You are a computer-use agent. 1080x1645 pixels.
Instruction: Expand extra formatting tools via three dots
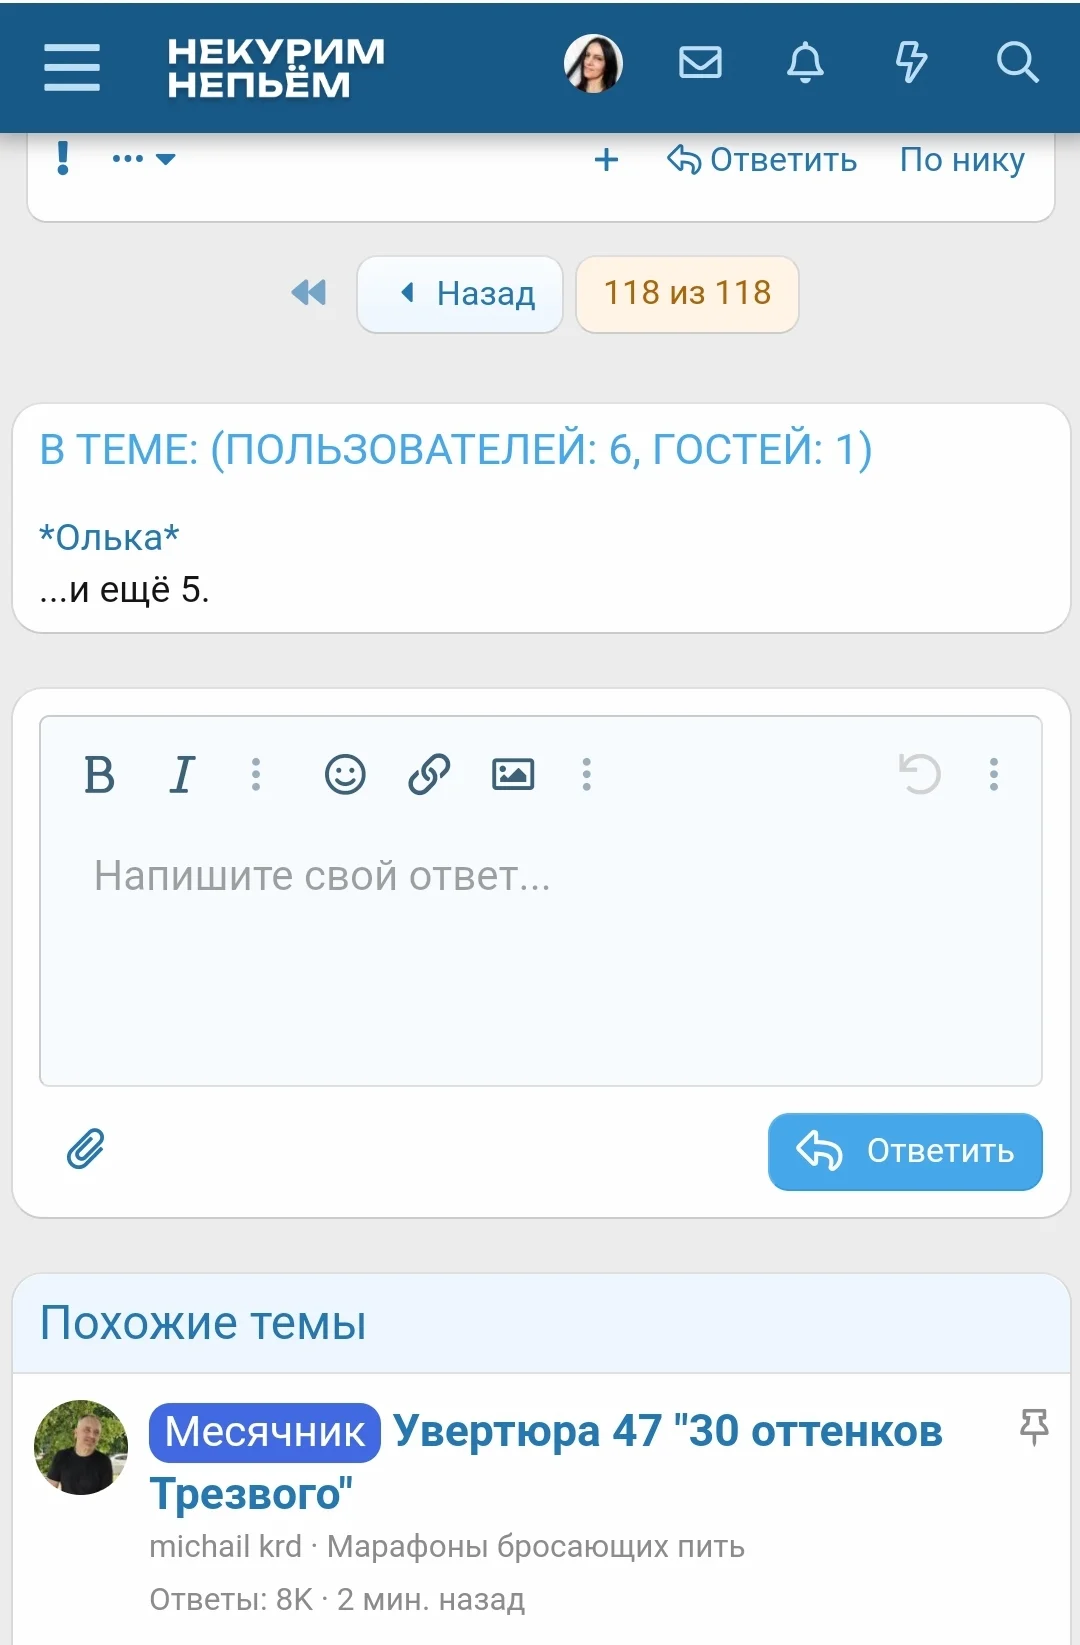coord(256,774)
